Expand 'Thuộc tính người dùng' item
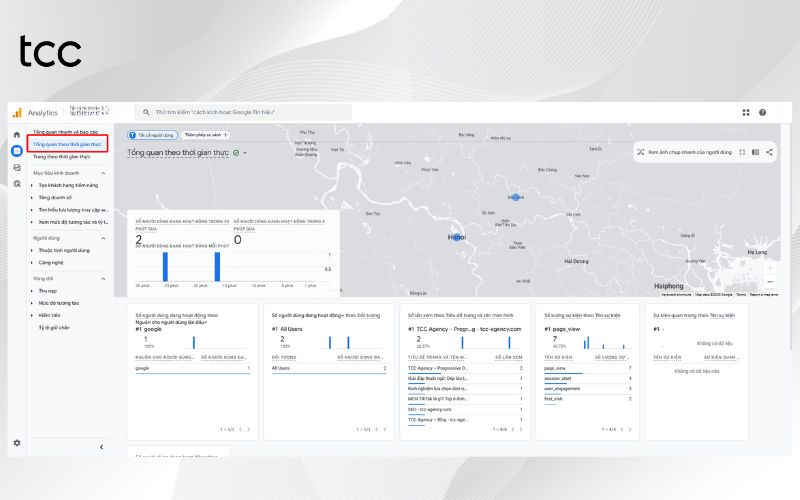This screenshot has width=800, height=500. point(32,251)
